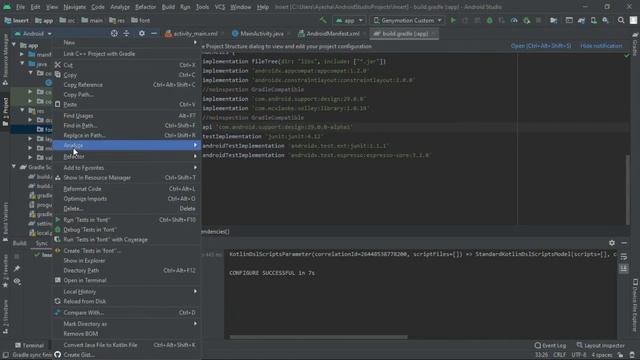Open the app run configuration dropdown
Viewport: 640px width, 360px height.
tap(349, 20)
